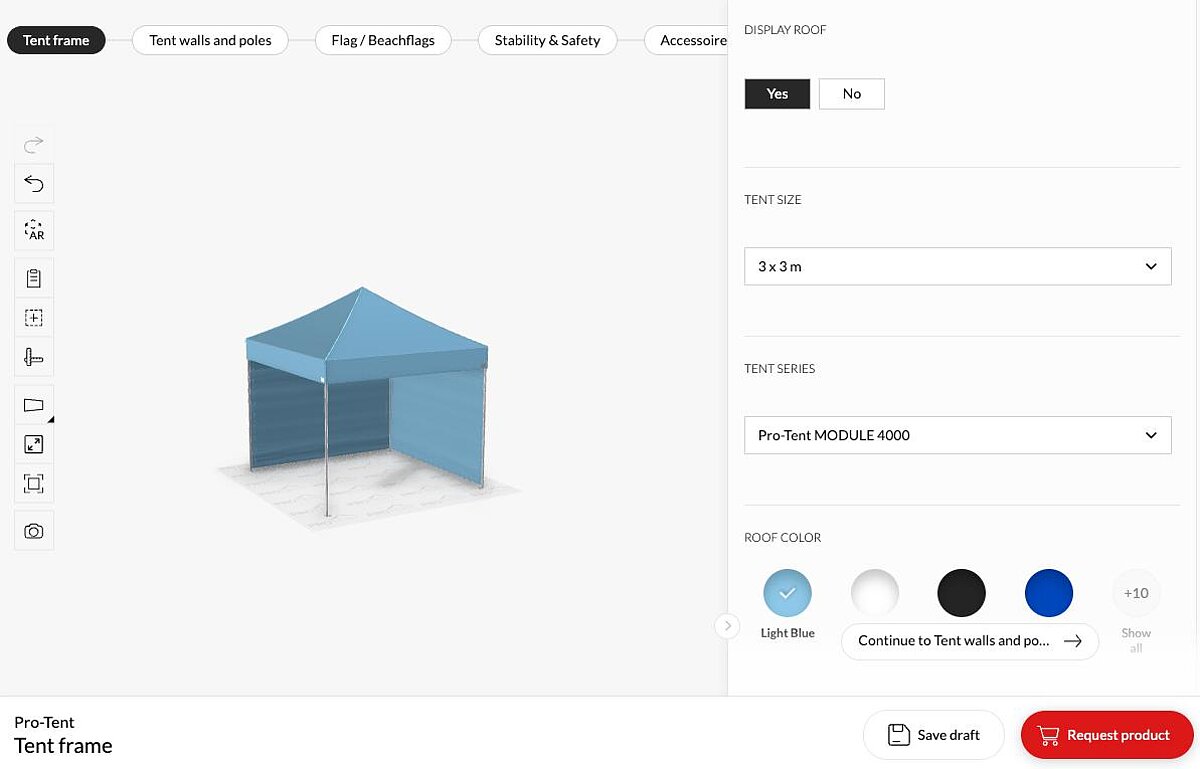The image size is (1200, 769).
Task: Expand the Tent Series dropdown
Action: click(x=957, y=436)
